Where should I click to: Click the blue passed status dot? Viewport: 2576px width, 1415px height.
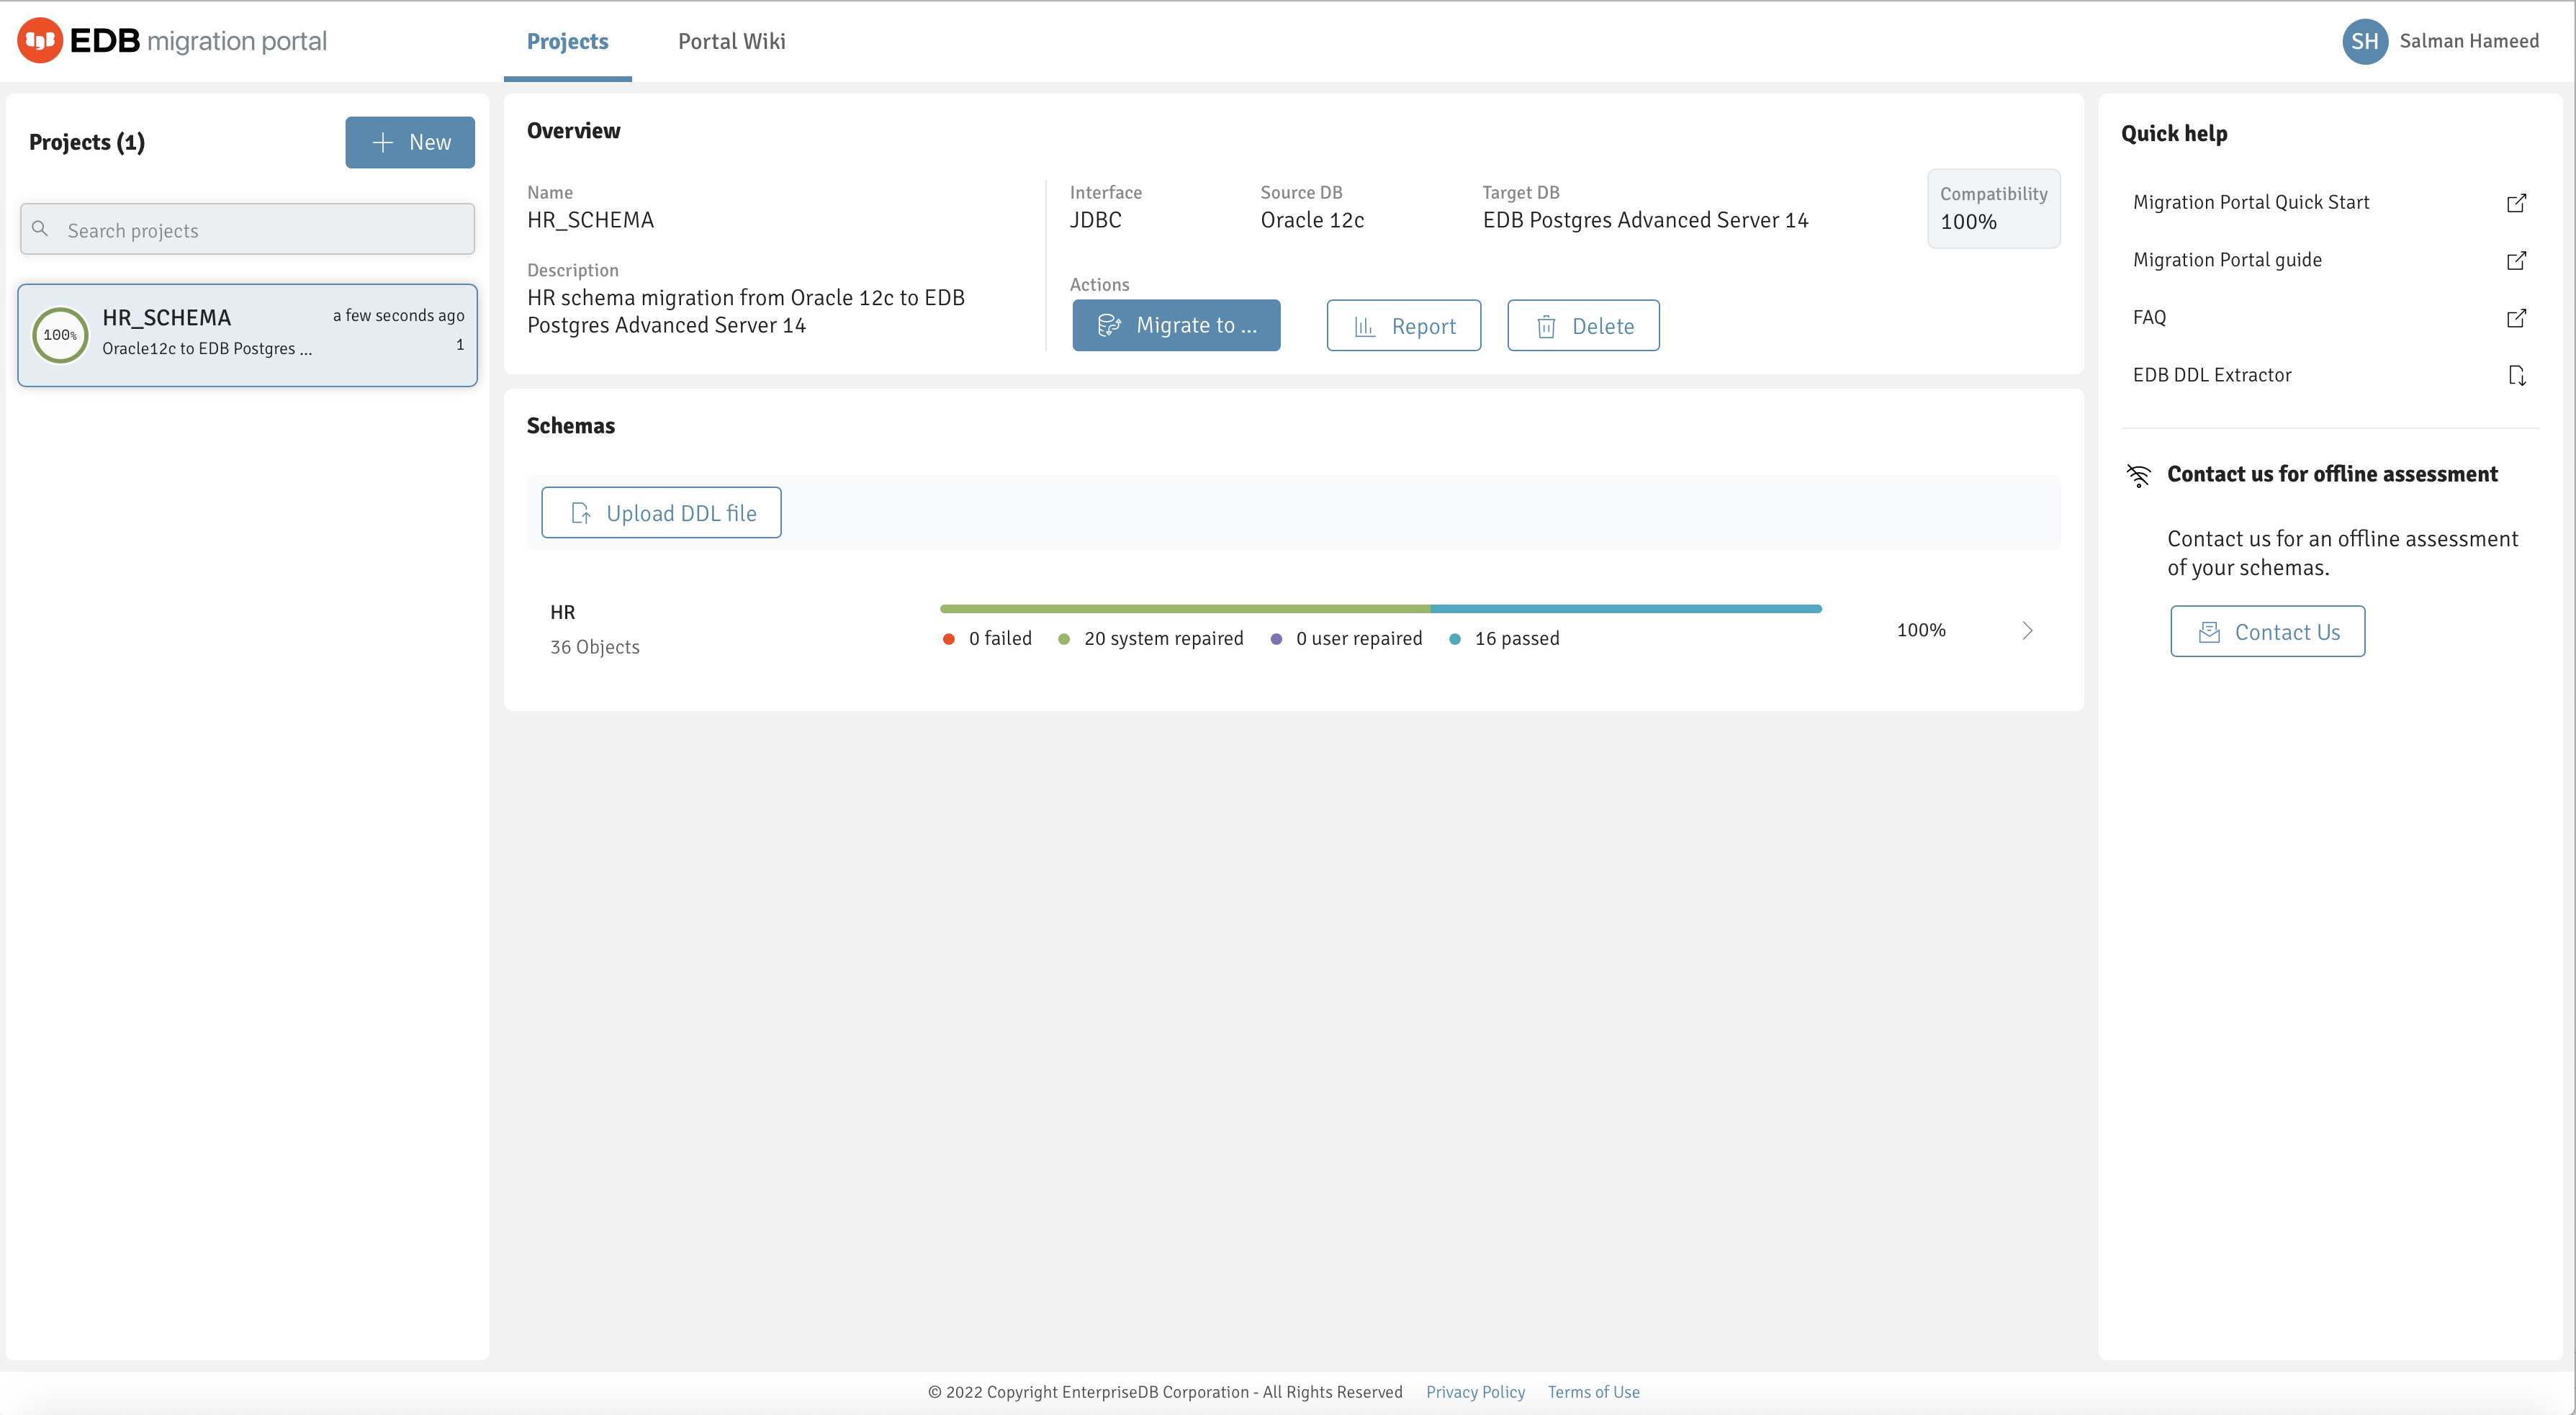click(1454, 639)
